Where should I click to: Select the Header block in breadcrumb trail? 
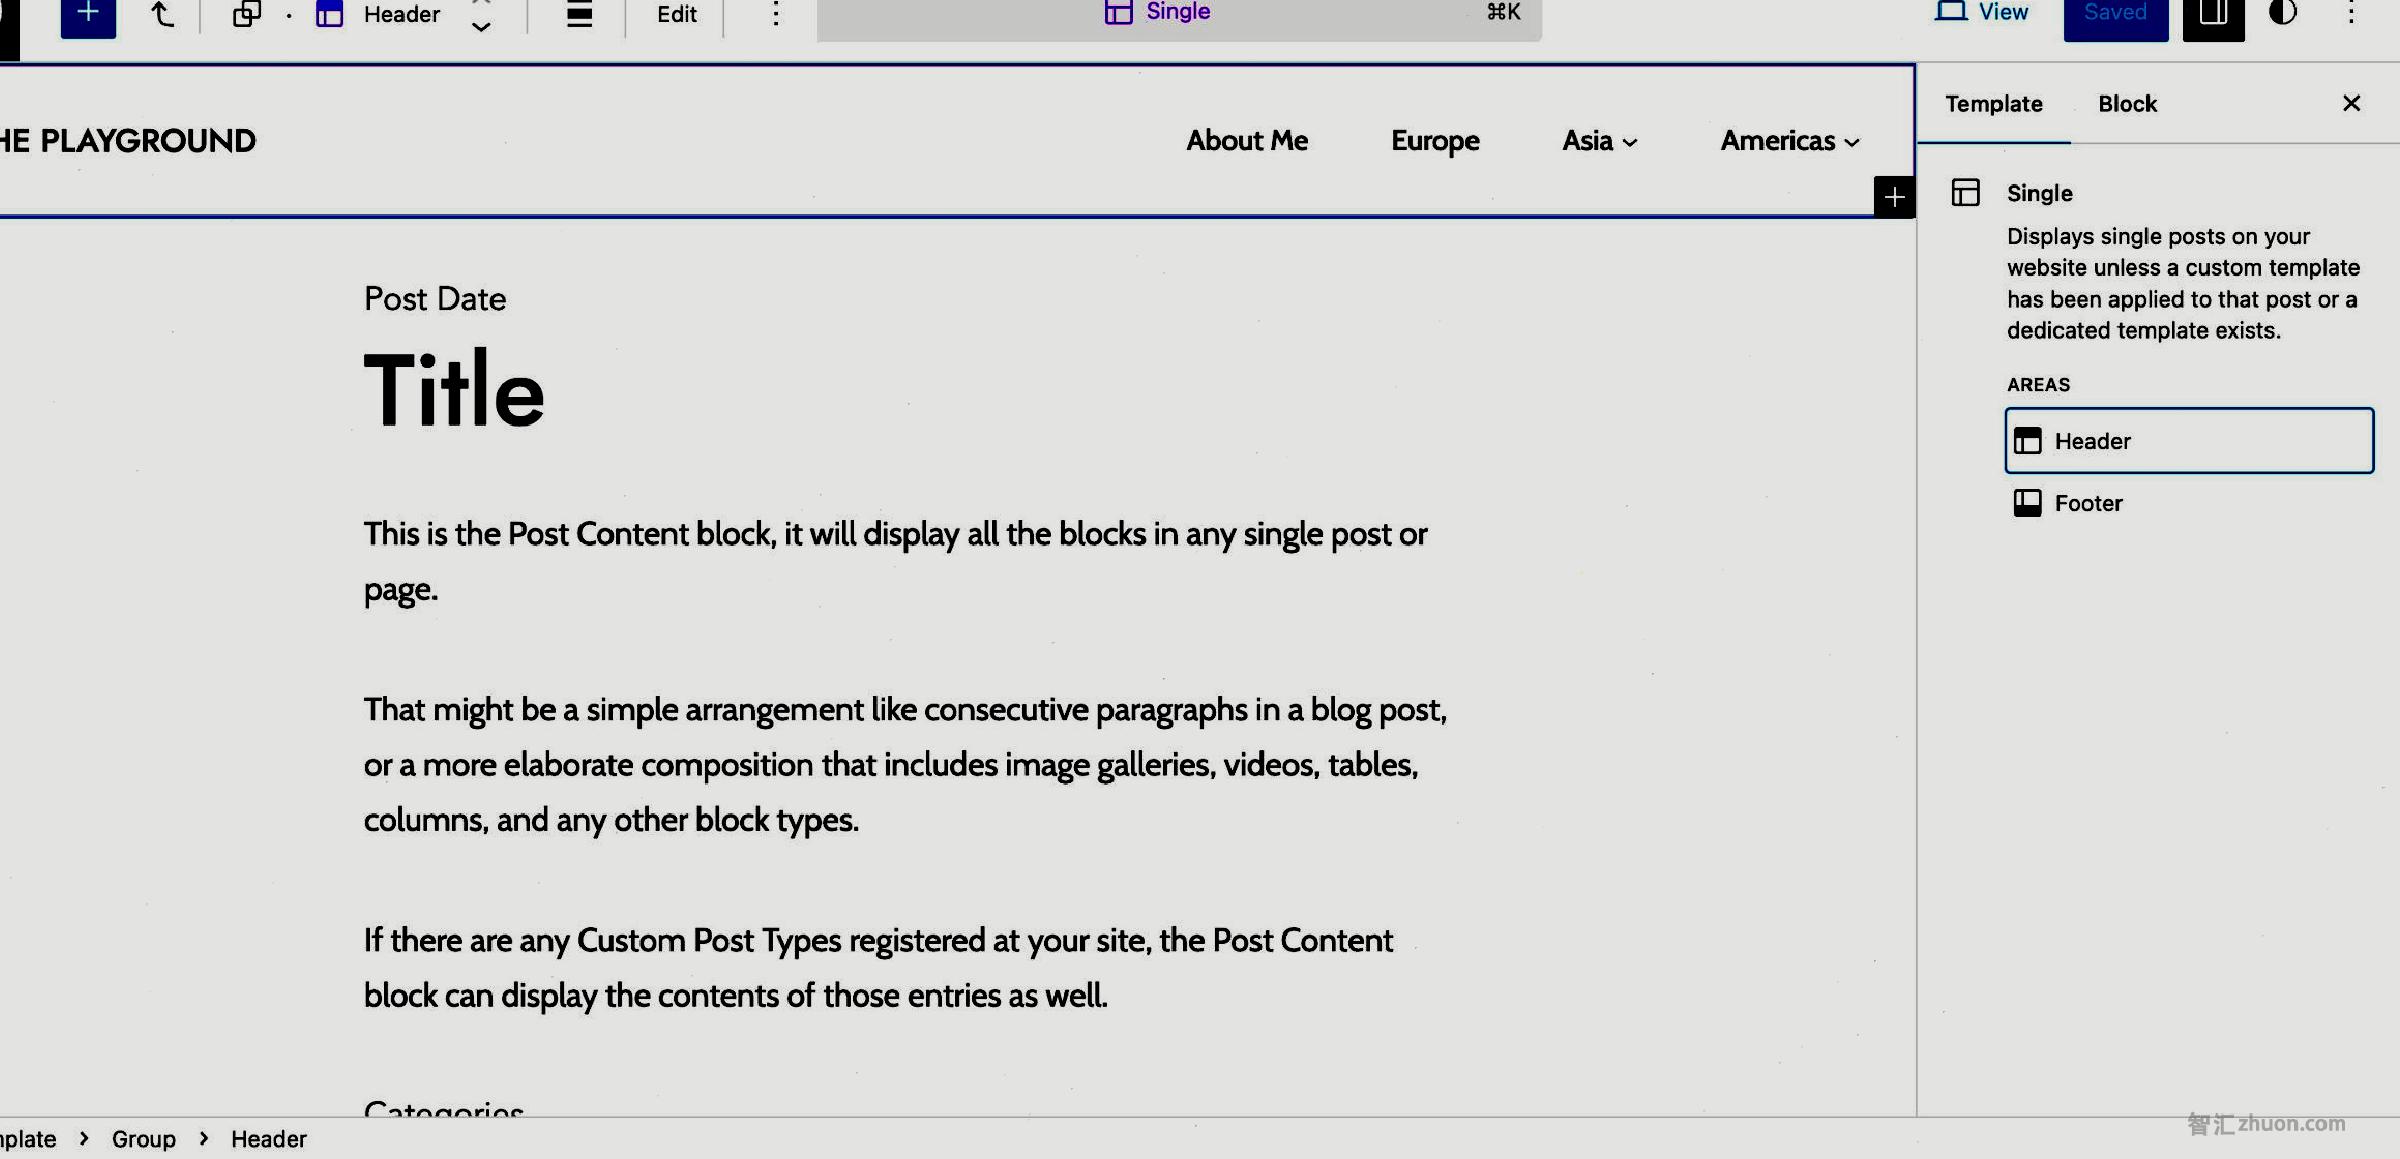pos(268,1139)
